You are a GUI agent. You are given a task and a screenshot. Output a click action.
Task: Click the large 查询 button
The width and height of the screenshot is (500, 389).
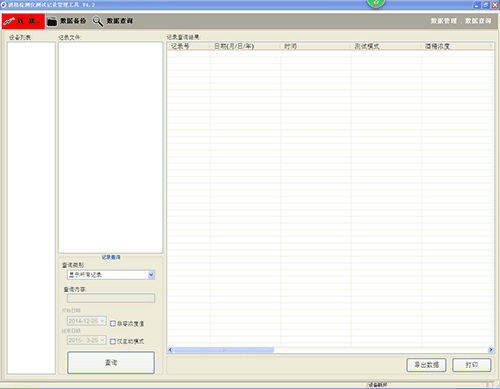[x=111, y=363]
